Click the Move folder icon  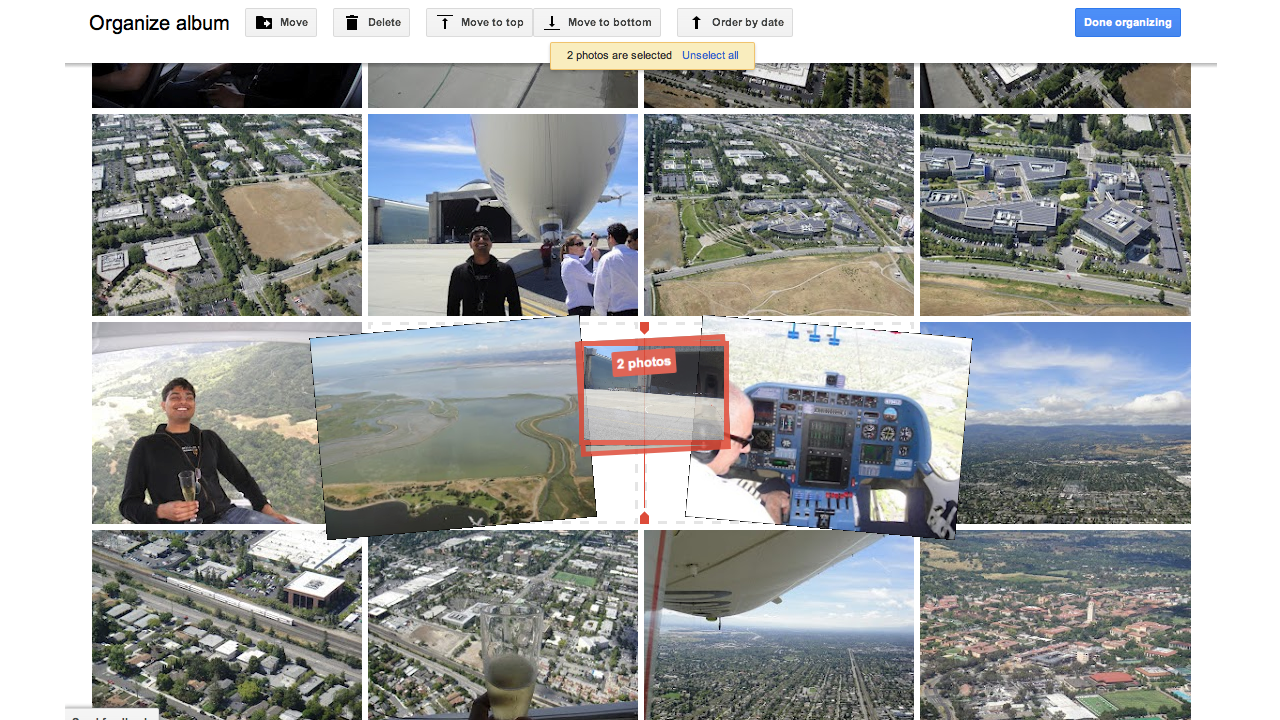[263, 22]
